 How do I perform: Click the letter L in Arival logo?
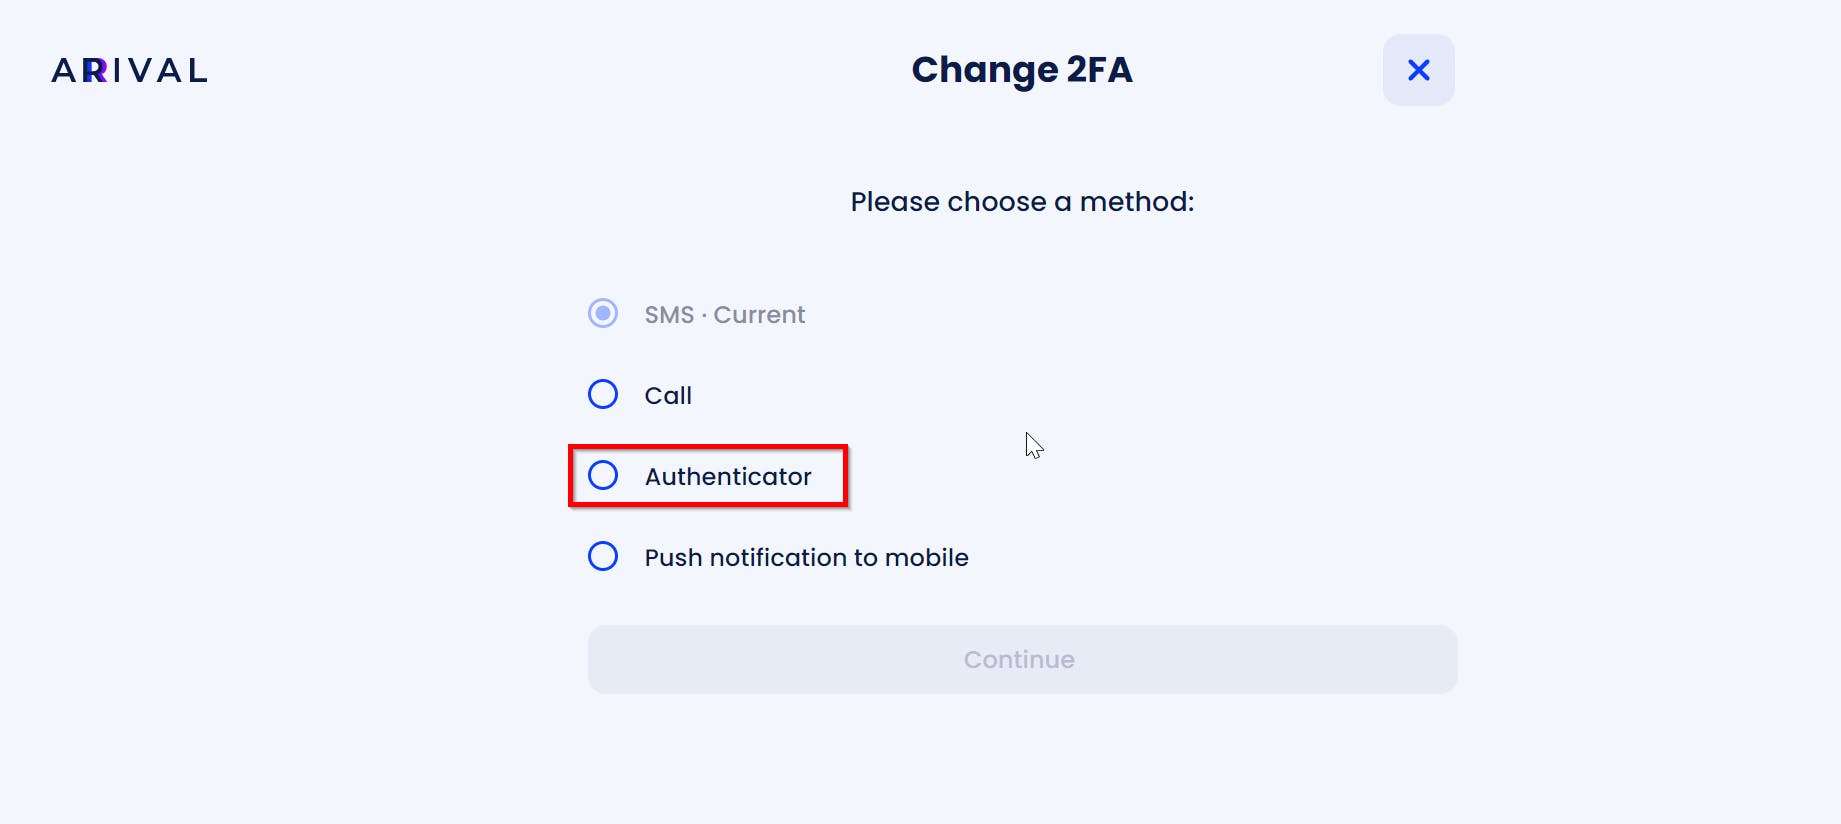(197, 70)
